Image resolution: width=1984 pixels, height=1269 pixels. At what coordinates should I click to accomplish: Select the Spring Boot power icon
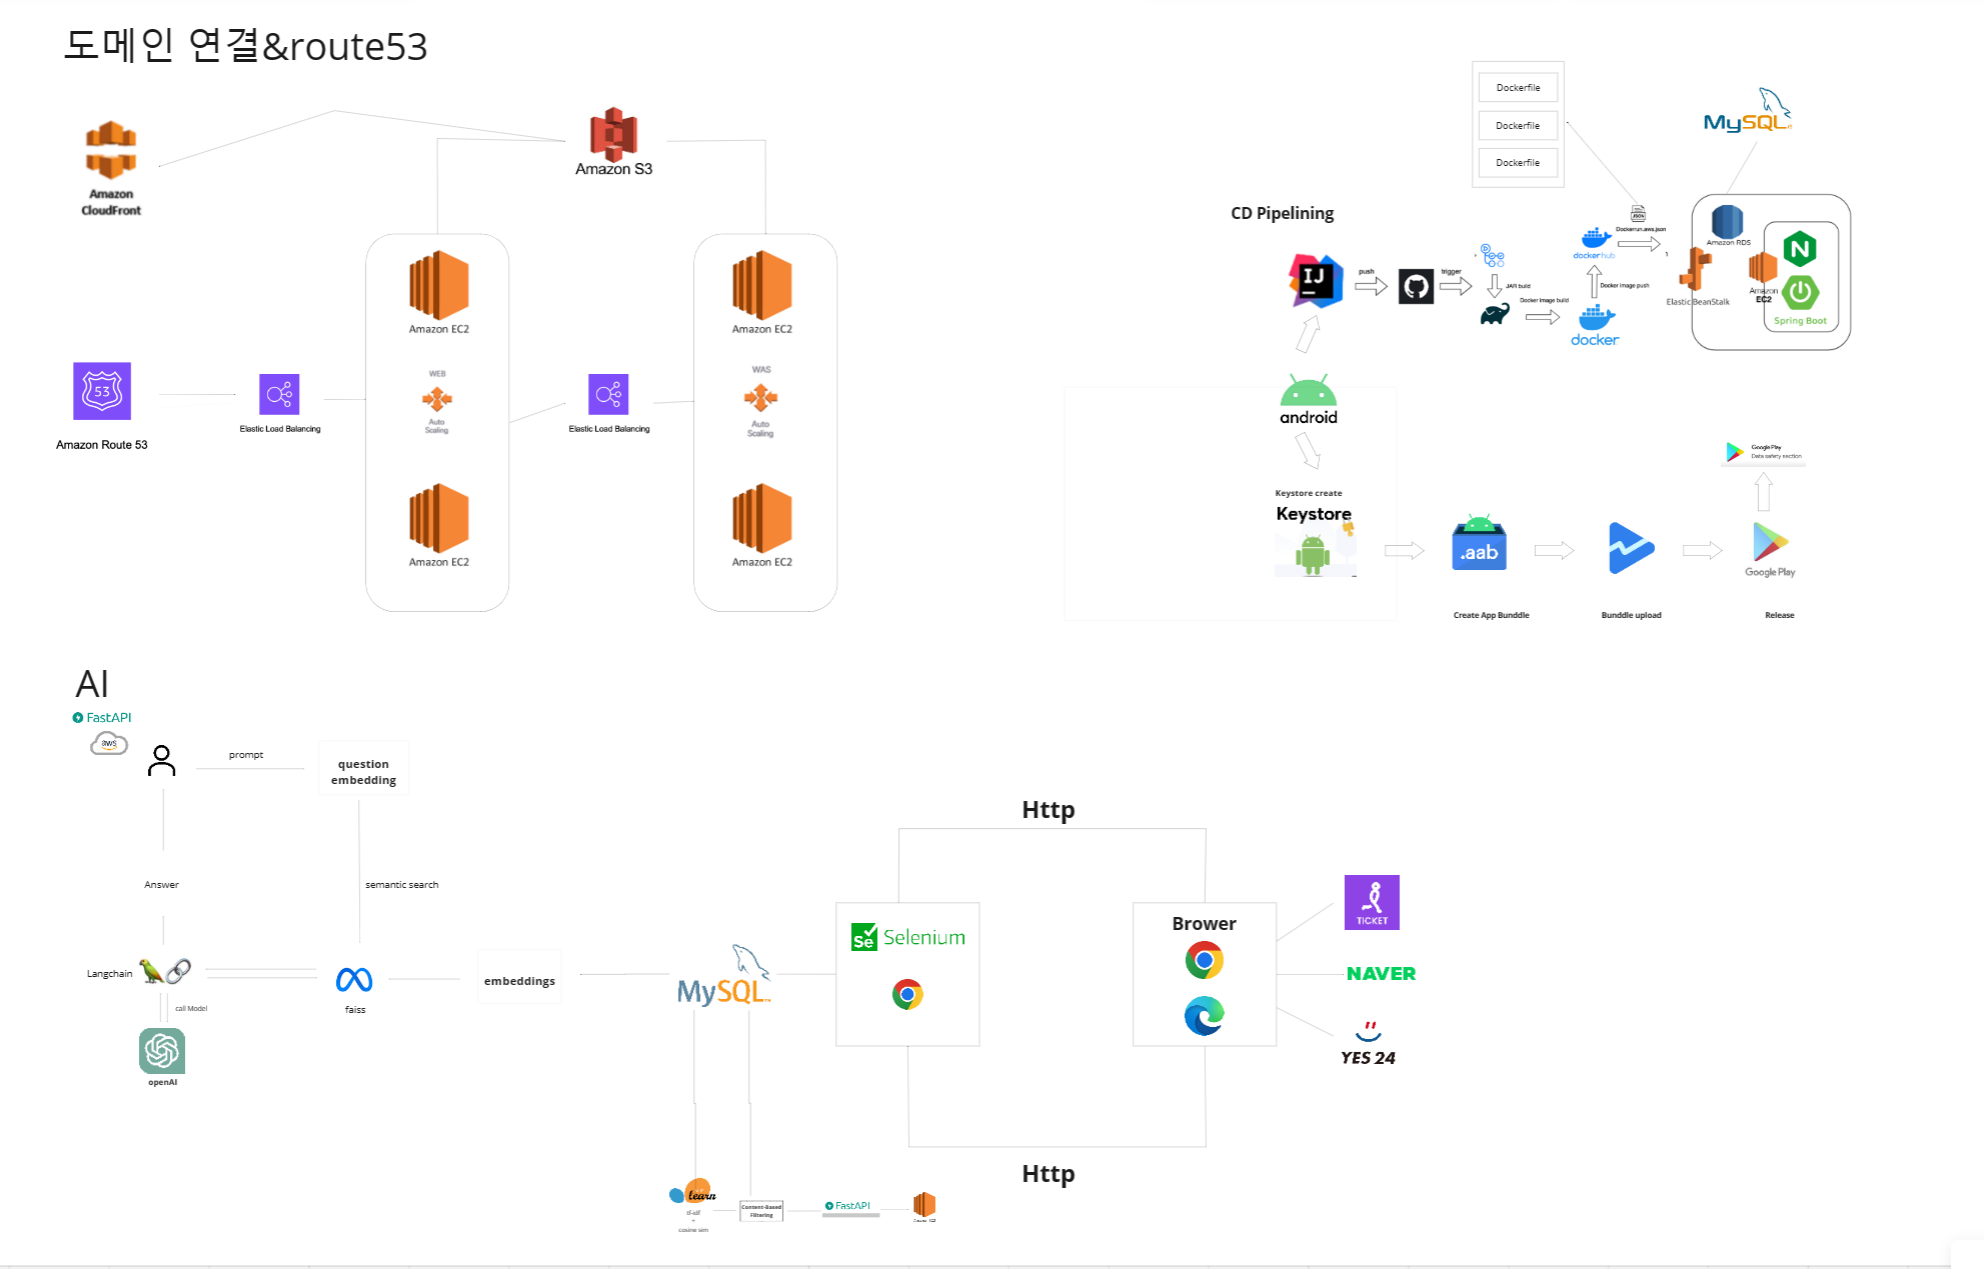tap(1800, 292)
